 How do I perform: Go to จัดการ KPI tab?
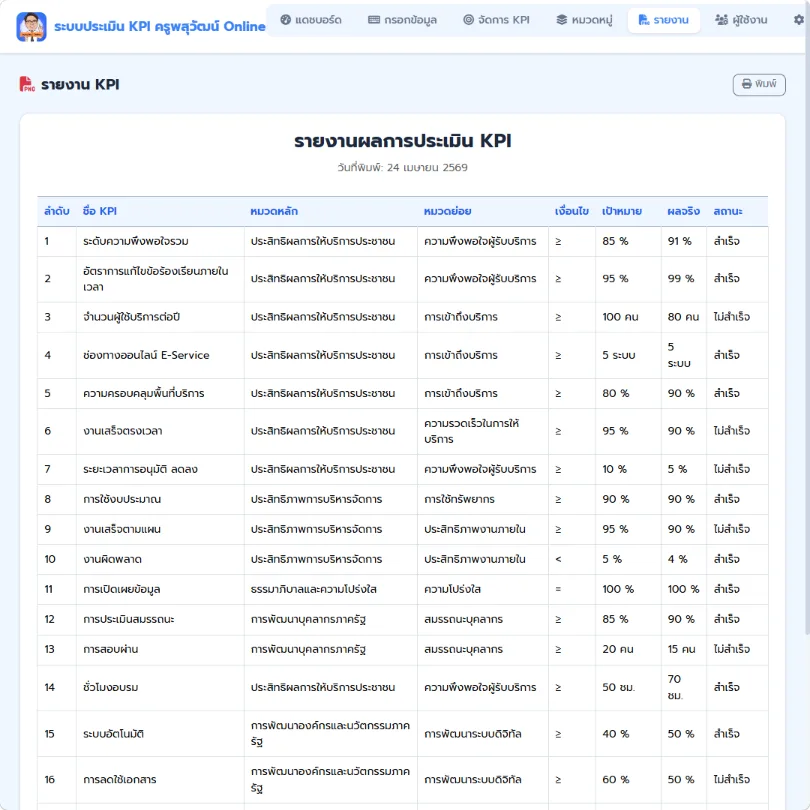pyautogui.click(x=496, y=20)
